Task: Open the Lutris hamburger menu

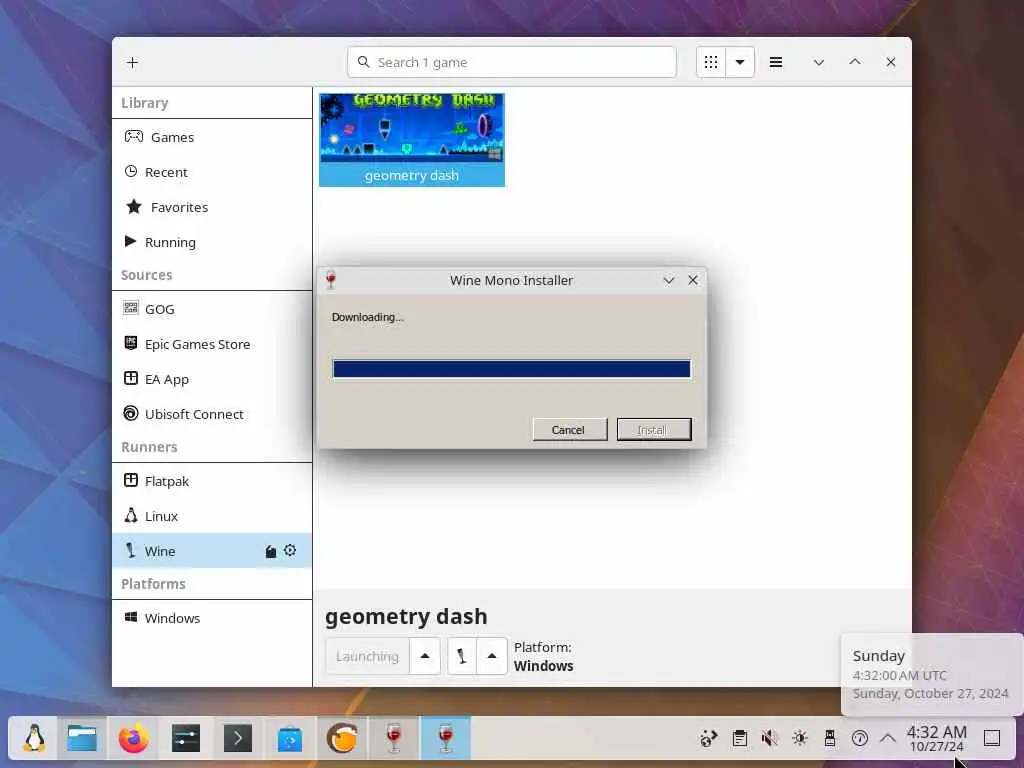Action: 776,62
